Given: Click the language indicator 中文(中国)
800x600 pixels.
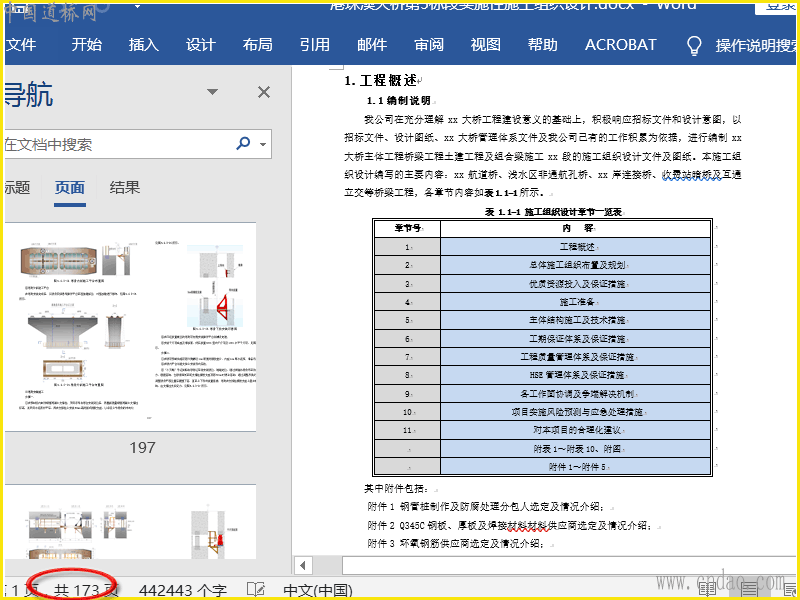Looking at the screenshot, I should click(x=318, y=591).
